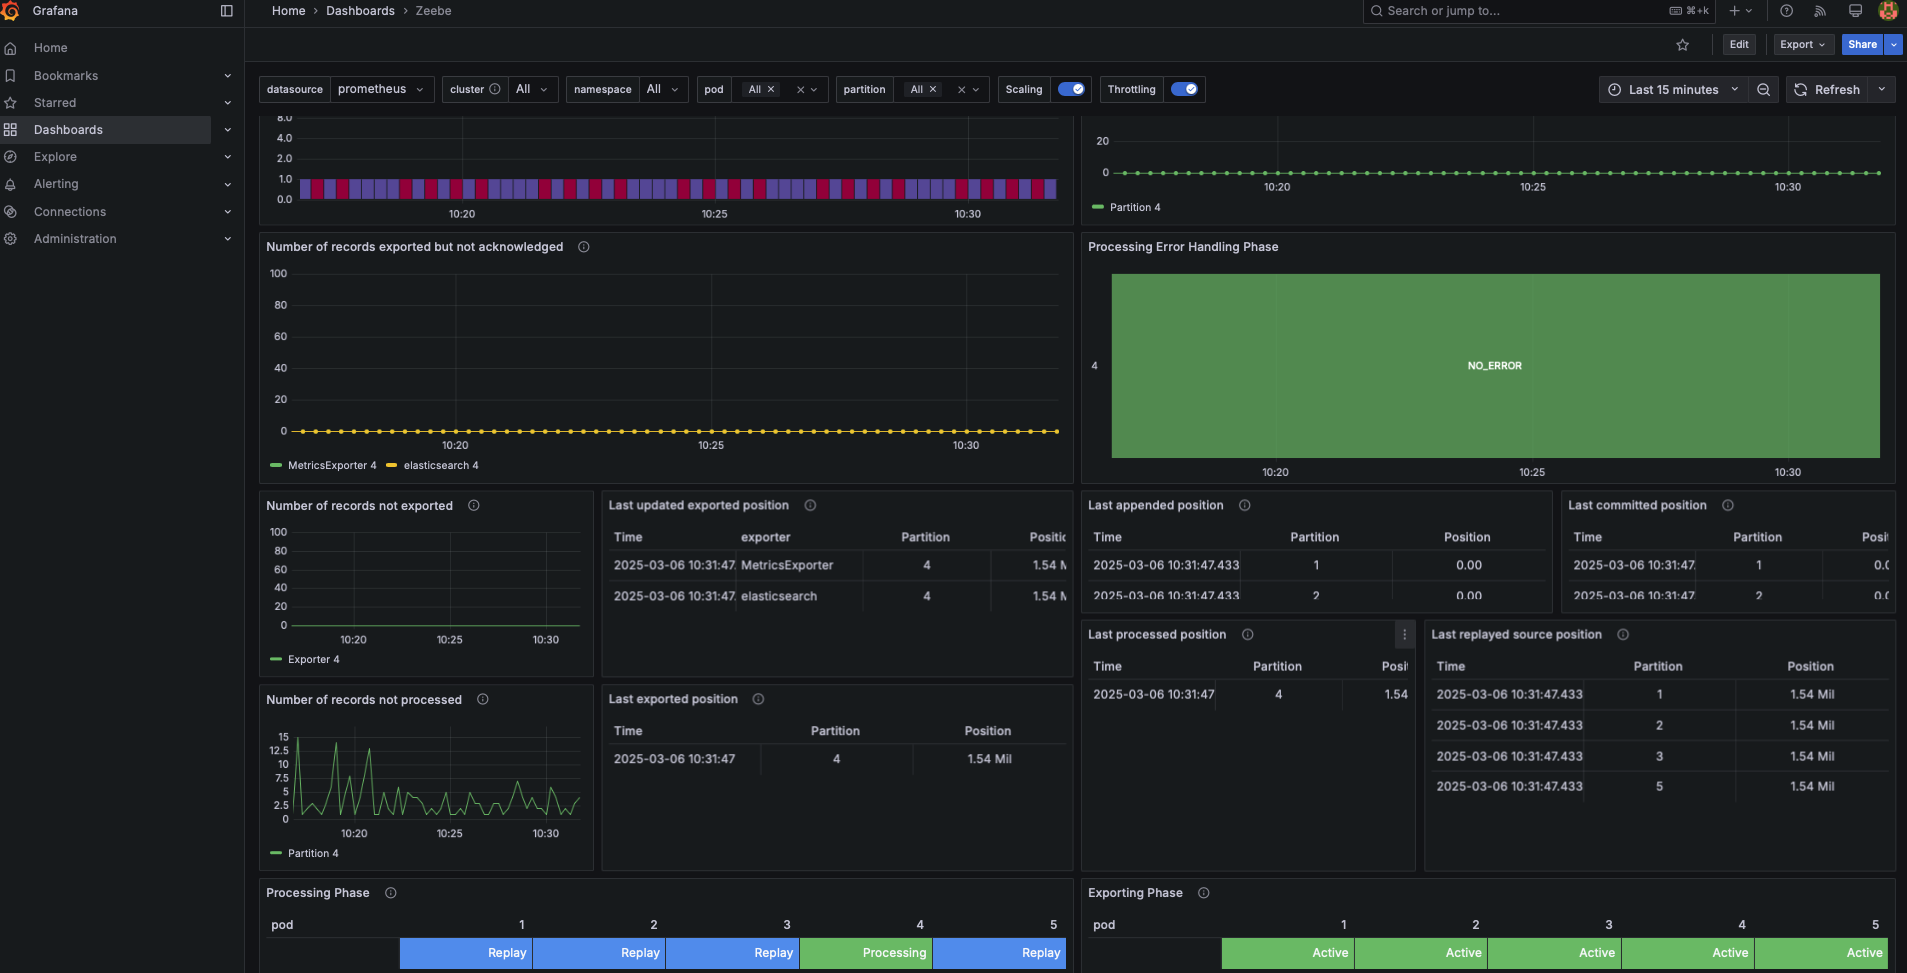This screenshot has width=1907, height=973.
Task: Open Explore in the sidebar
Action: click(55, 157)
